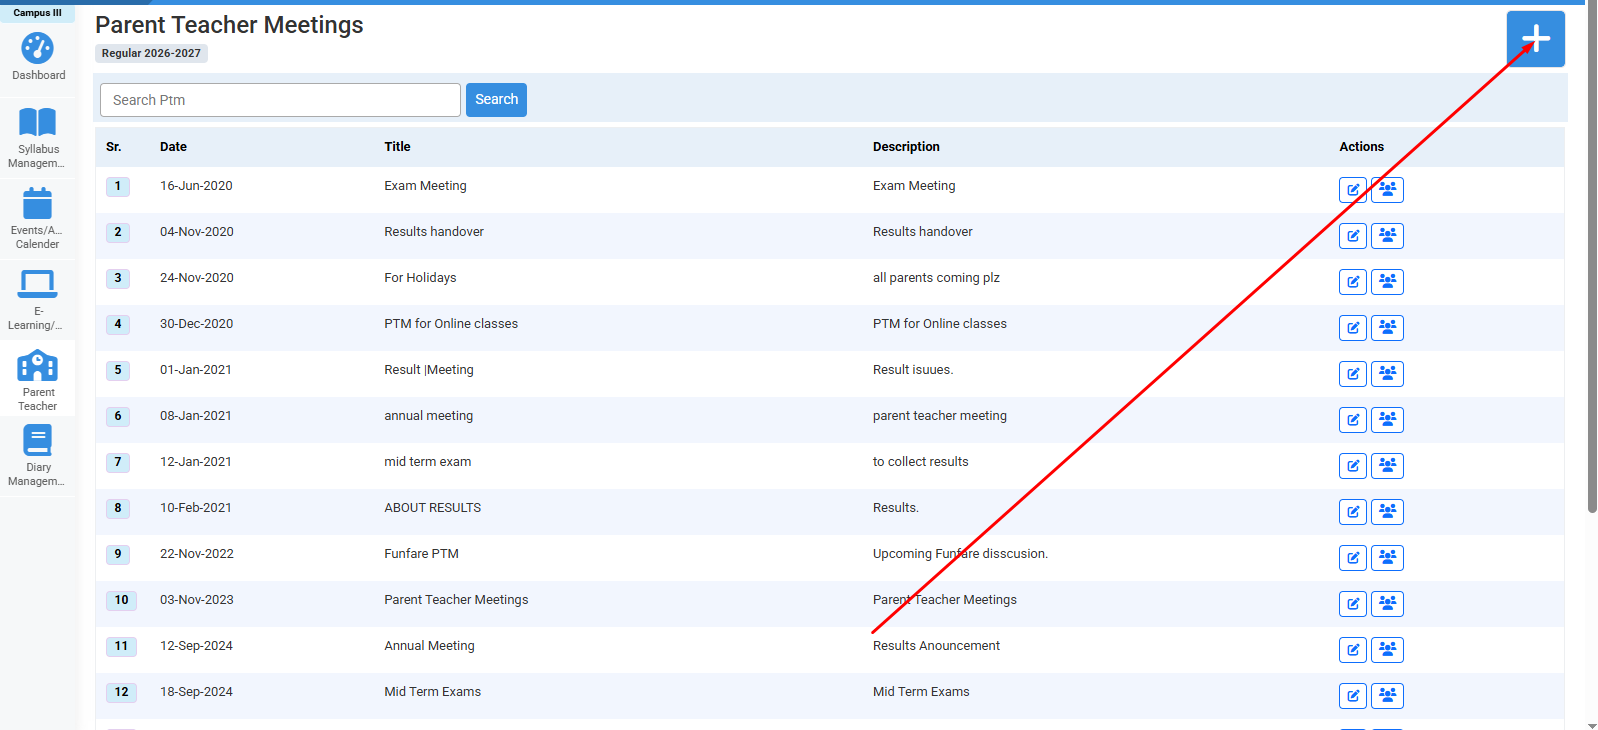Open attendees for PTM for Online classes

click(x=1387, y=328)
